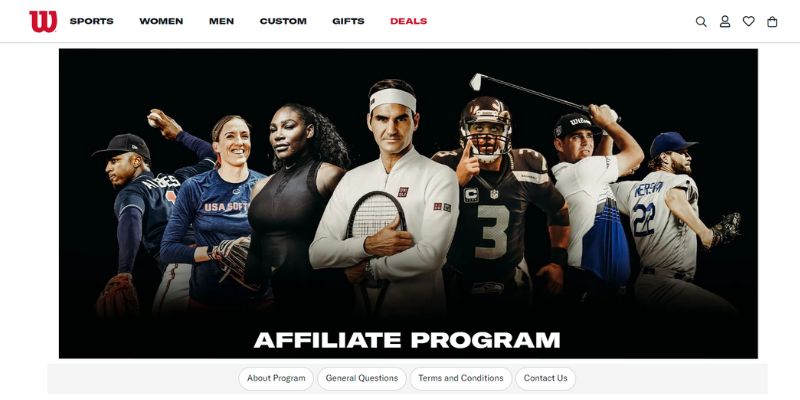Click the Affiliate Program hero banner
Viewport: 800px width, 400px height.
tap(408, 204)
